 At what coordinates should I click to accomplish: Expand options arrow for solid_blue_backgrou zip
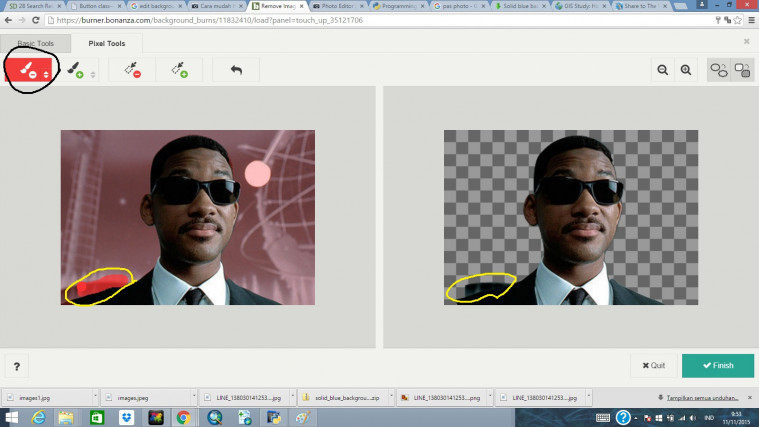tap(391, 396)
